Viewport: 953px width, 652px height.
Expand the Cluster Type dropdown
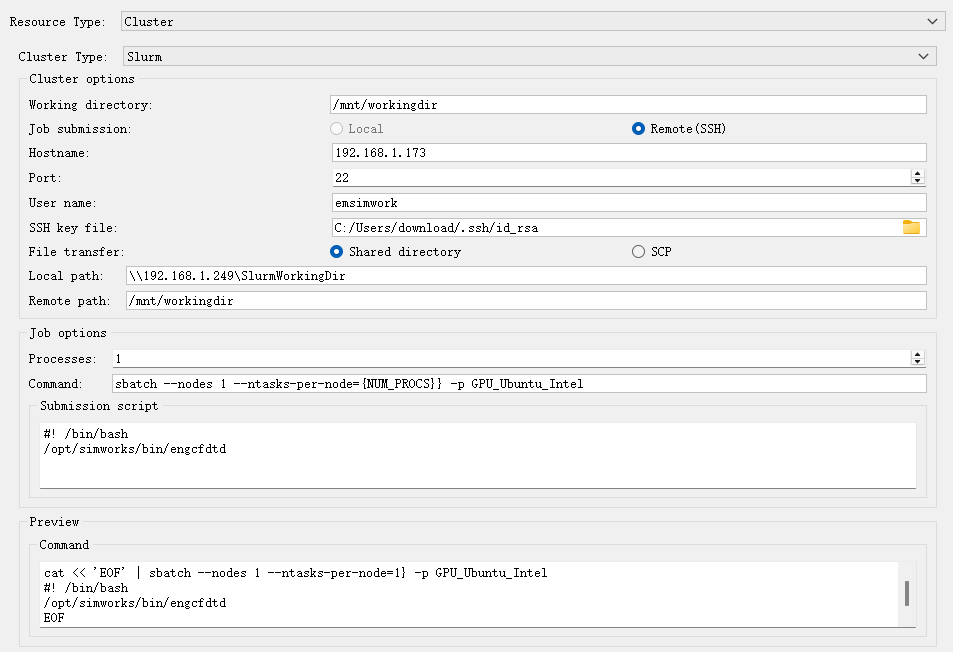click(x=529, y=57)
